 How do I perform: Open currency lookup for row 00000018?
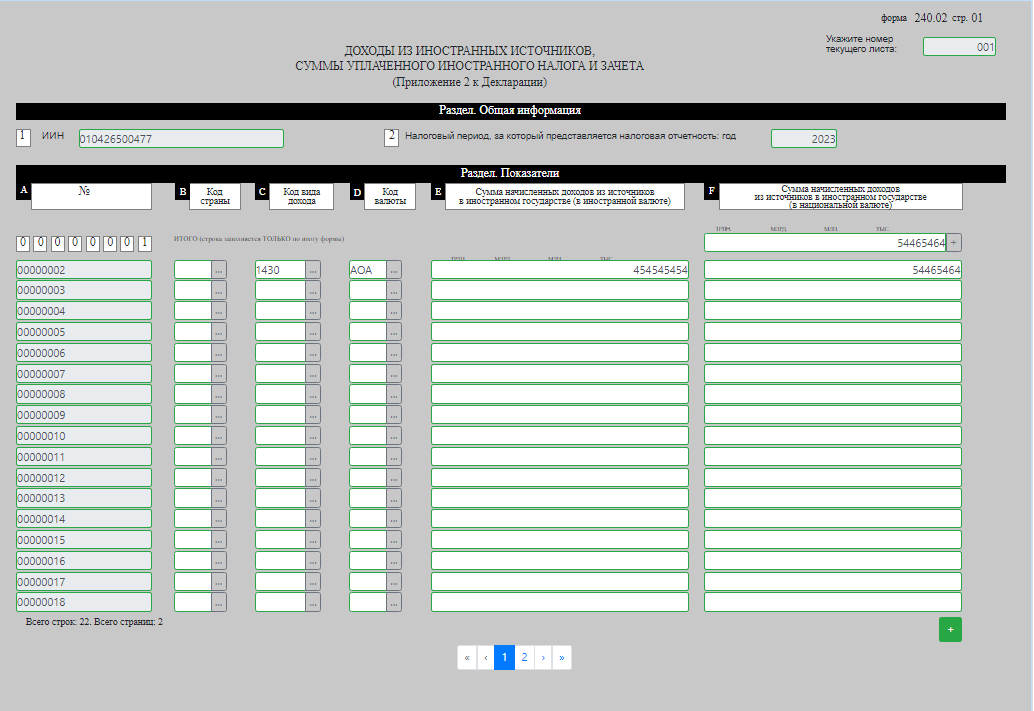click(394, 602)
